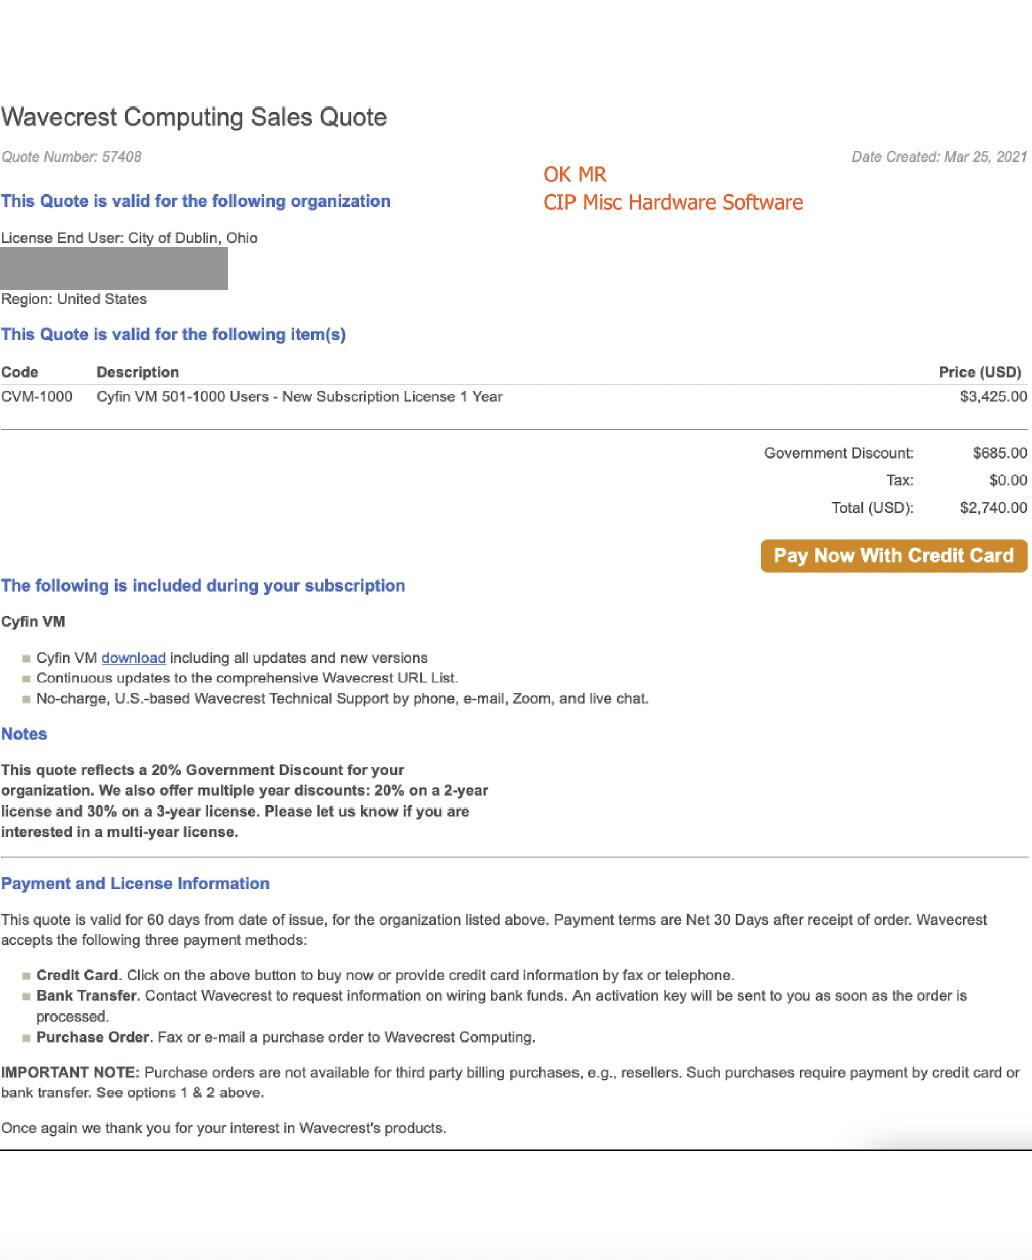Viewport: 1032px width, 1260px height.
Task: Select the CVM-1000 product code
Action: click(37, 397)
